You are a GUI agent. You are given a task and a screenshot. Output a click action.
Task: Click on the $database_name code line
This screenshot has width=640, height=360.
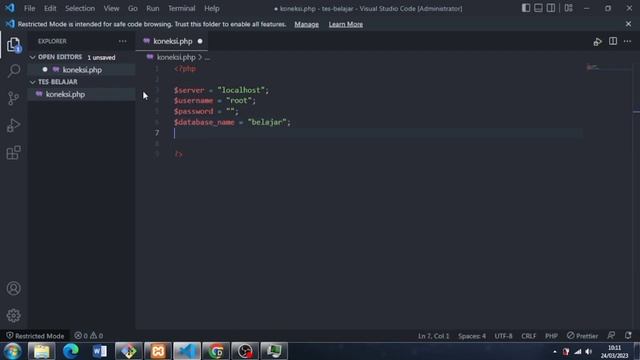232,122
